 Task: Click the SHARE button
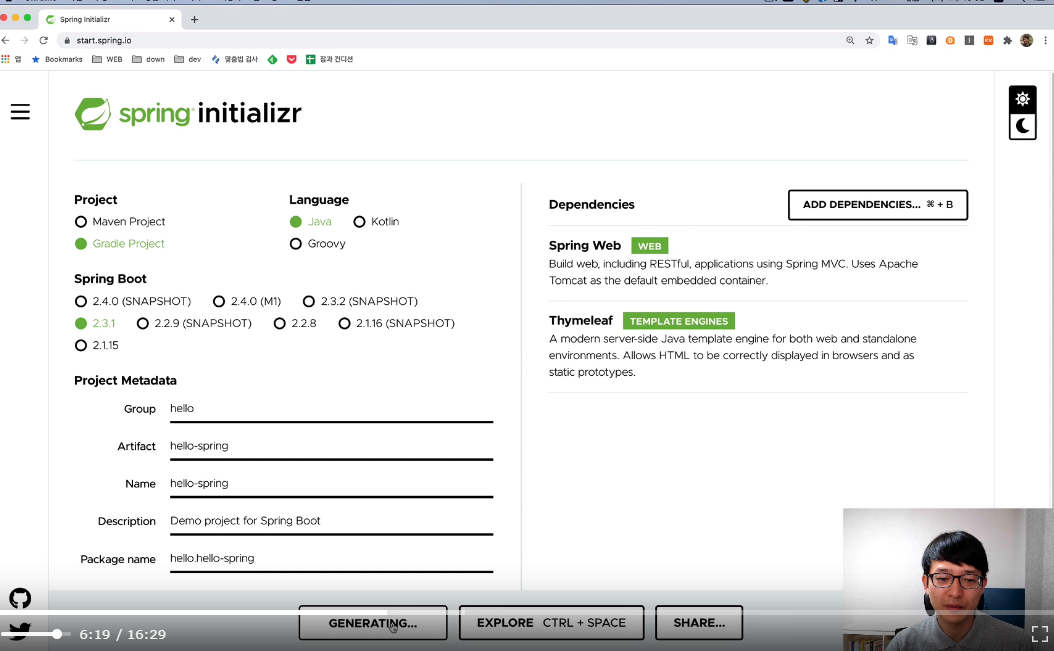[699, 623]
